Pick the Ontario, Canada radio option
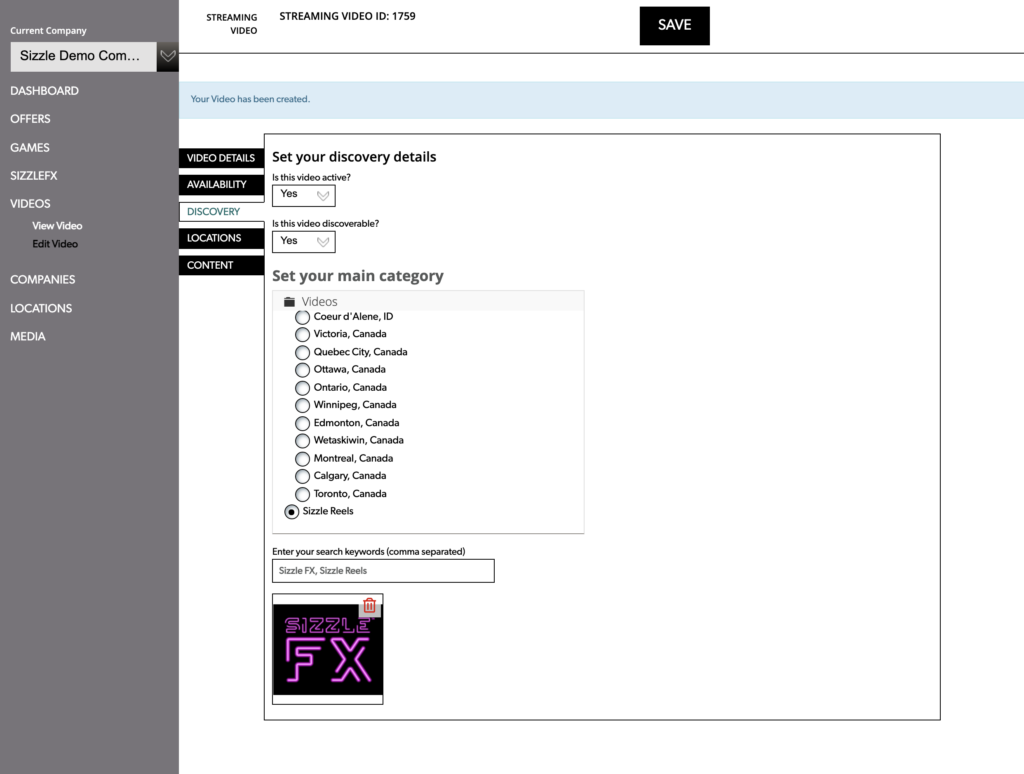This screenshot has width=1024, height=774. pos(302,388)
